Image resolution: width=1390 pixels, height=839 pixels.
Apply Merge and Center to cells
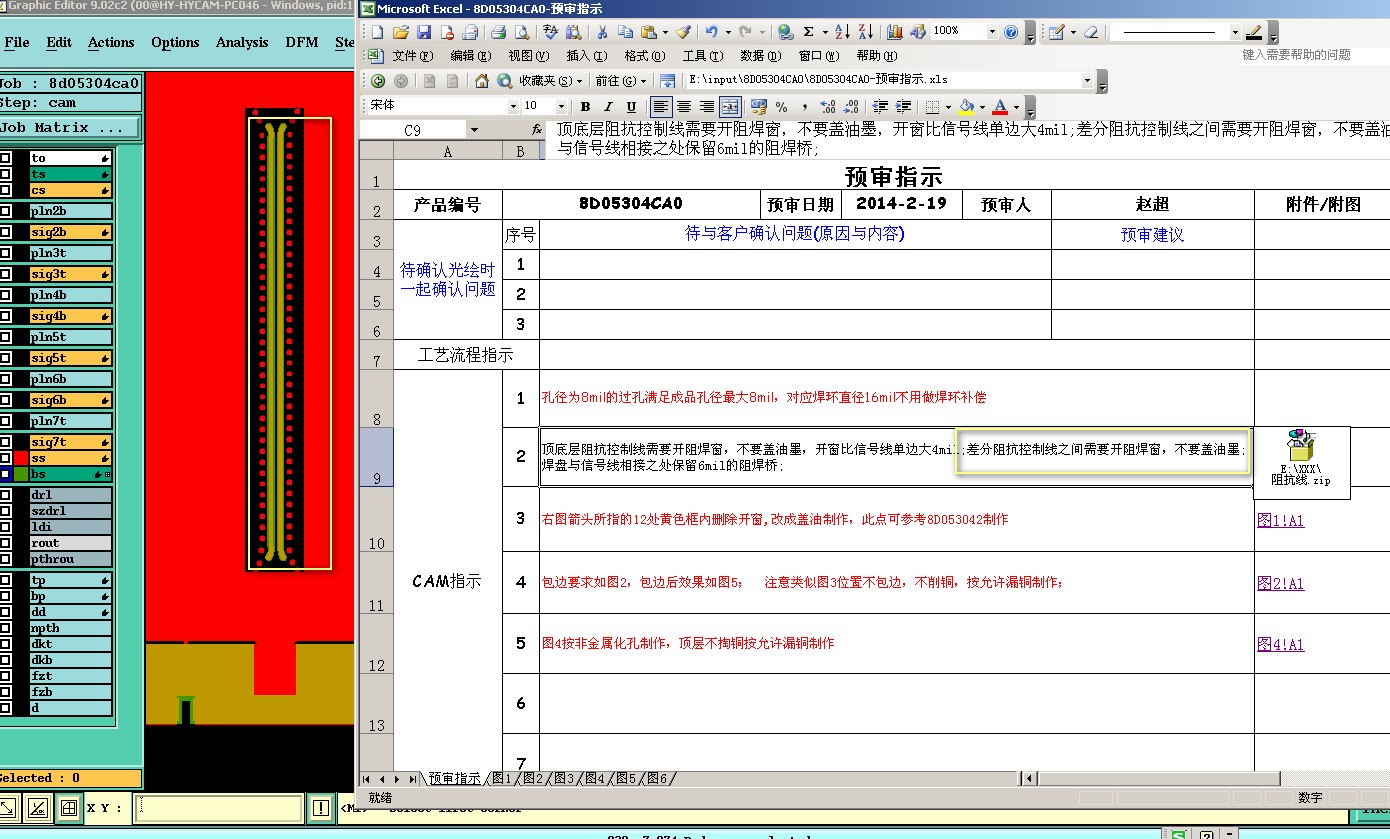coord(730,107)
